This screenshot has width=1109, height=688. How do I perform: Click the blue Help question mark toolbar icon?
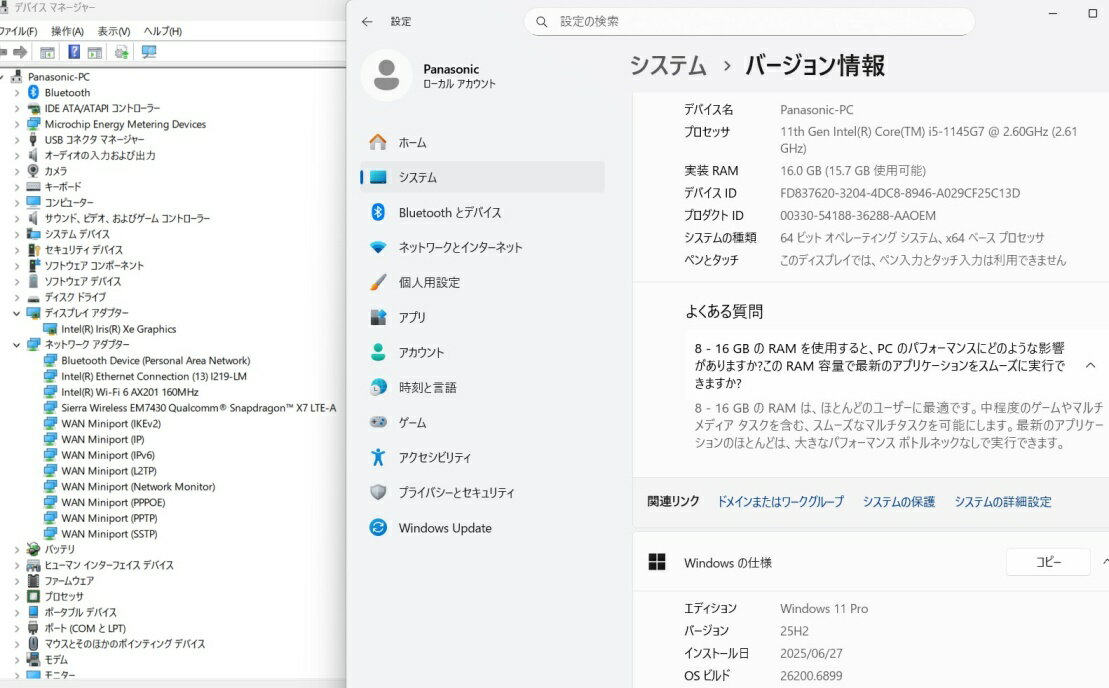coord(74,52)
